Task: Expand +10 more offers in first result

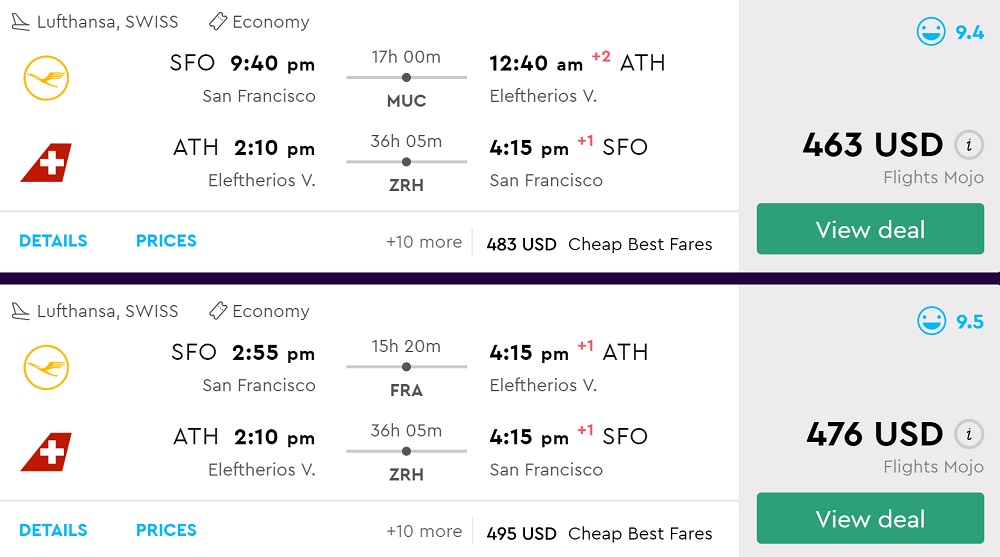Action: pos(424,242)
